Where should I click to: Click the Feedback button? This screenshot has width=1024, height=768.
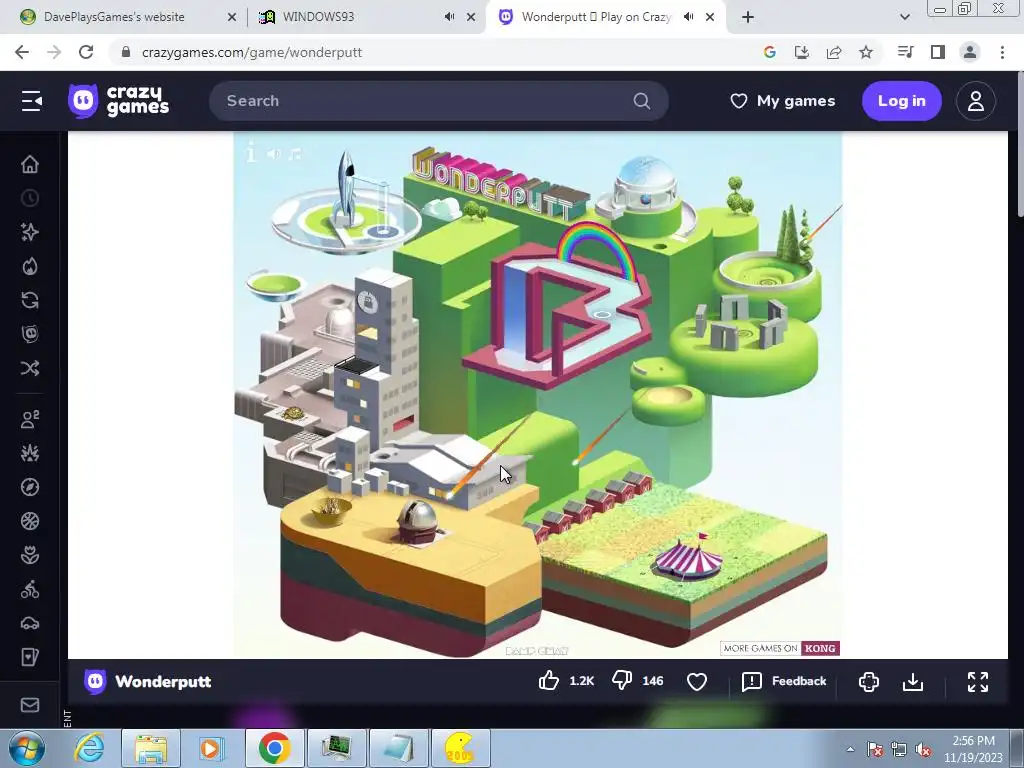click(x=784, y=681)
